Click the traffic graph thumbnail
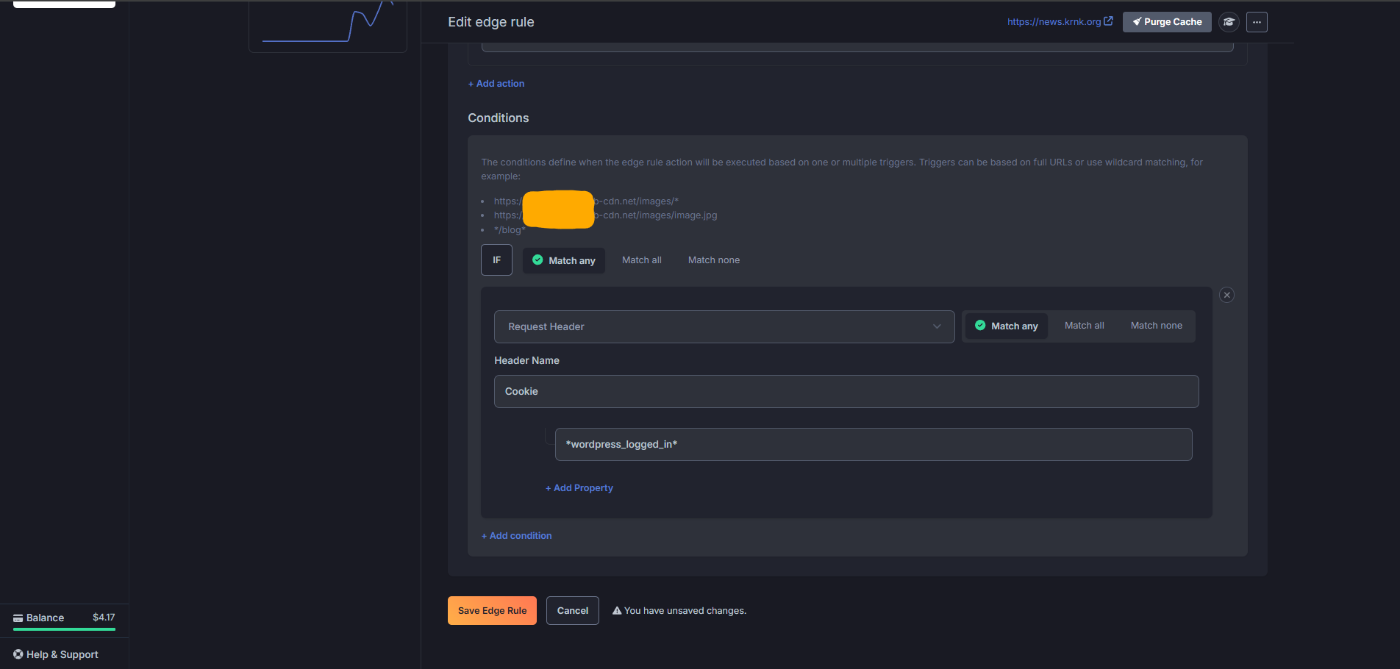Screen dimensions: 1400x669 tap(328, 25)
